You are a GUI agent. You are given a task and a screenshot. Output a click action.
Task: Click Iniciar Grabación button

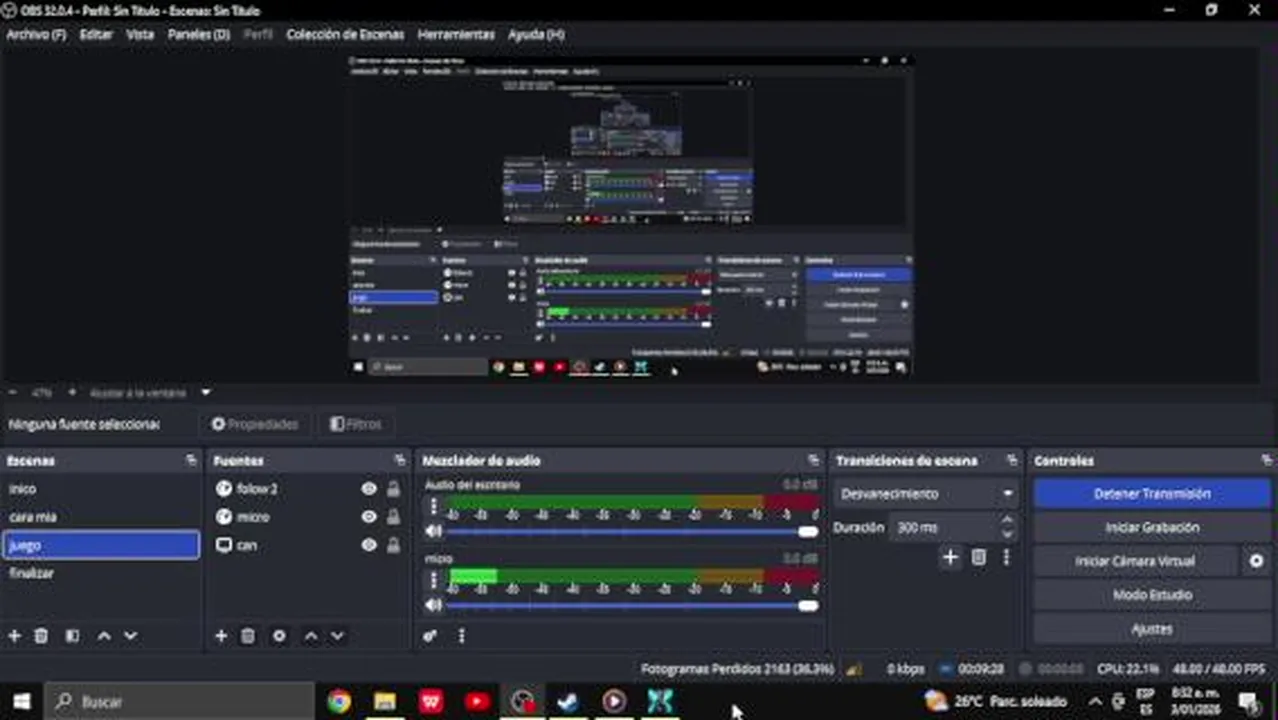click(1152, 527)
